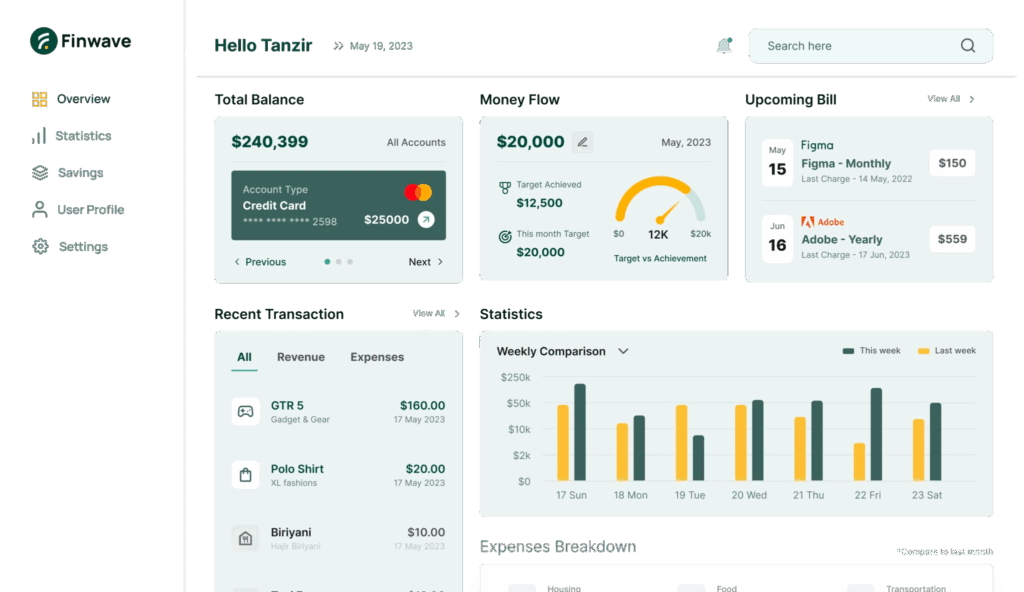Go to the Next account card

coord(425,262)
